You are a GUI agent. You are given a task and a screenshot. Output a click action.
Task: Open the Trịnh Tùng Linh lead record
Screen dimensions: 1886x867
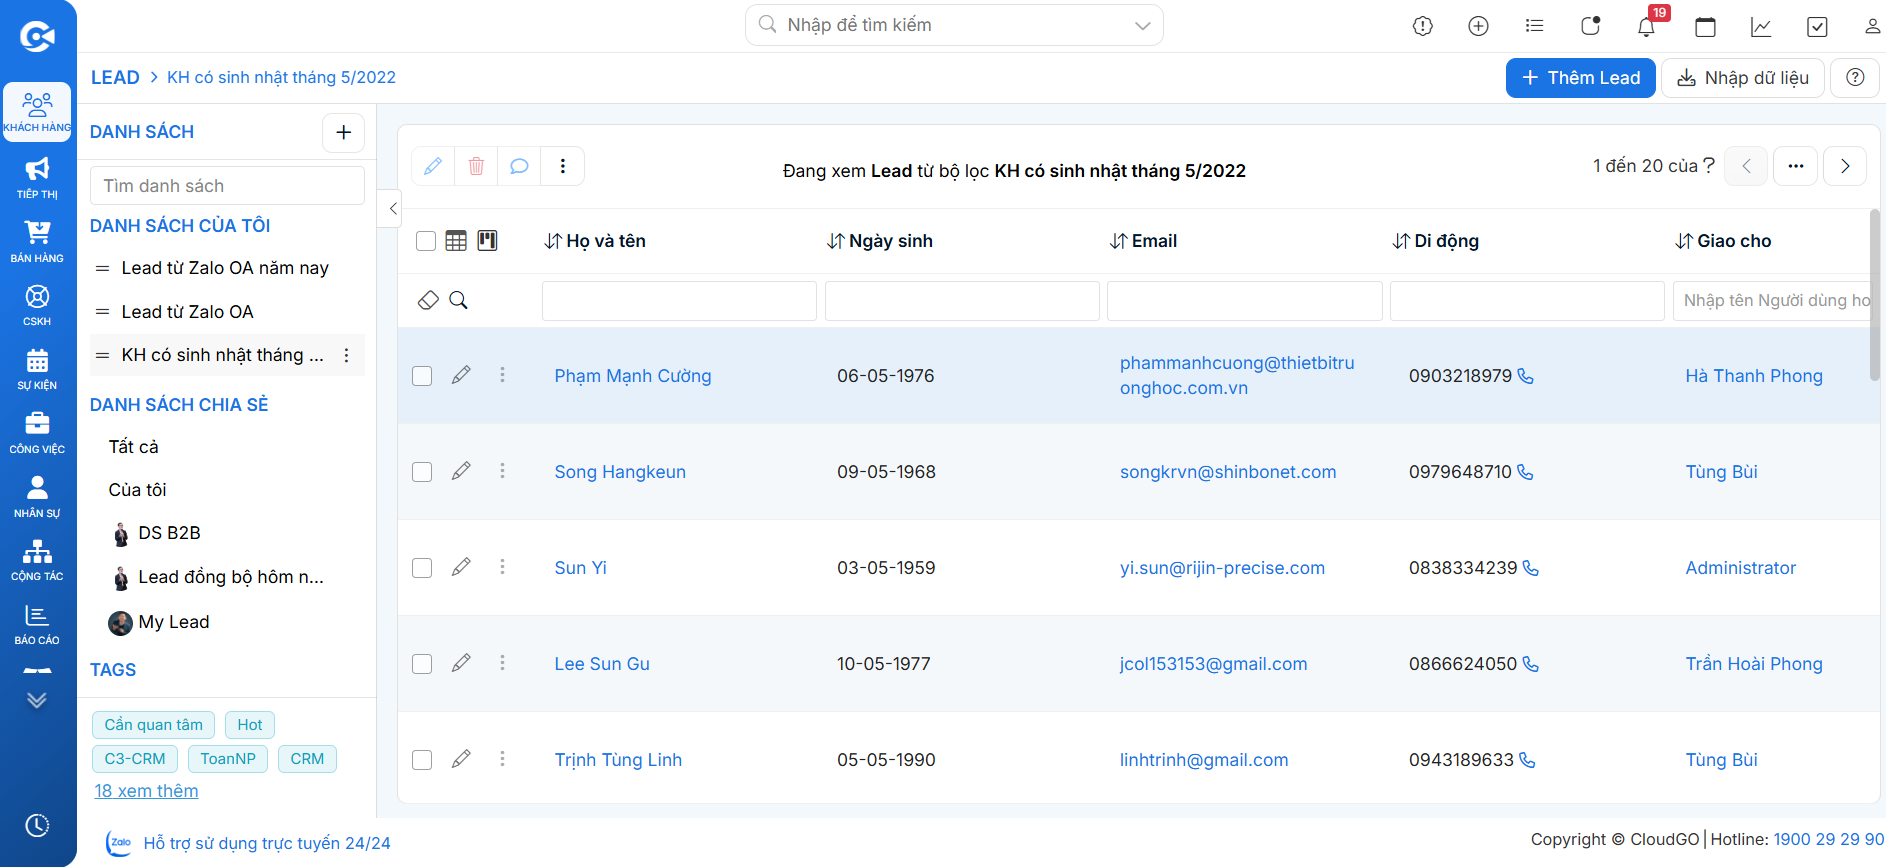click(x=618, y=760)
